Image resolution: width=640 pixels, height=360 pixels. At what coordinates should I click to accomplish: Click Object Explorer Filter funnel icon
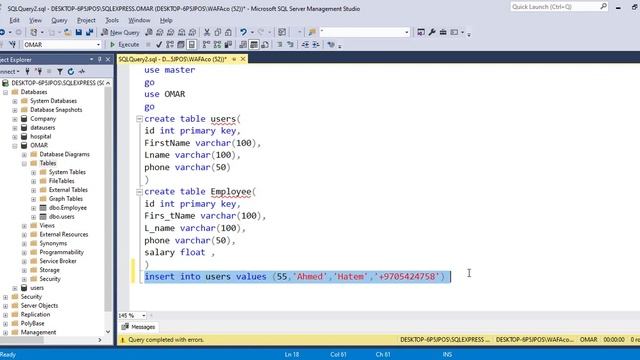(x=60, y=71)
